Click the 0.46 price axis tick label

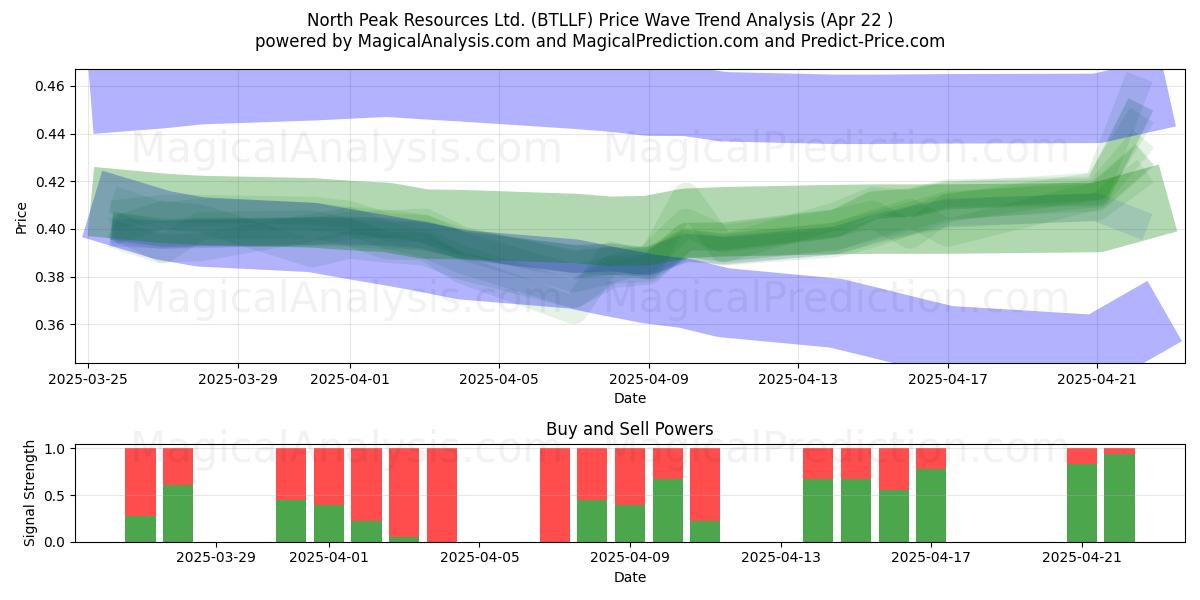point(52,86)
